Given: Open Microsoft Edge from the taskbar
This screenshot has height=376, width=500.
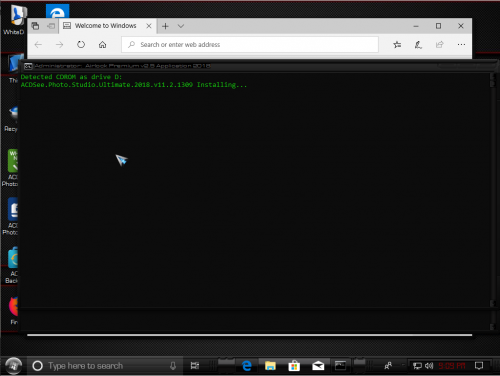Looking at the screenshot, I should point(247,366).
